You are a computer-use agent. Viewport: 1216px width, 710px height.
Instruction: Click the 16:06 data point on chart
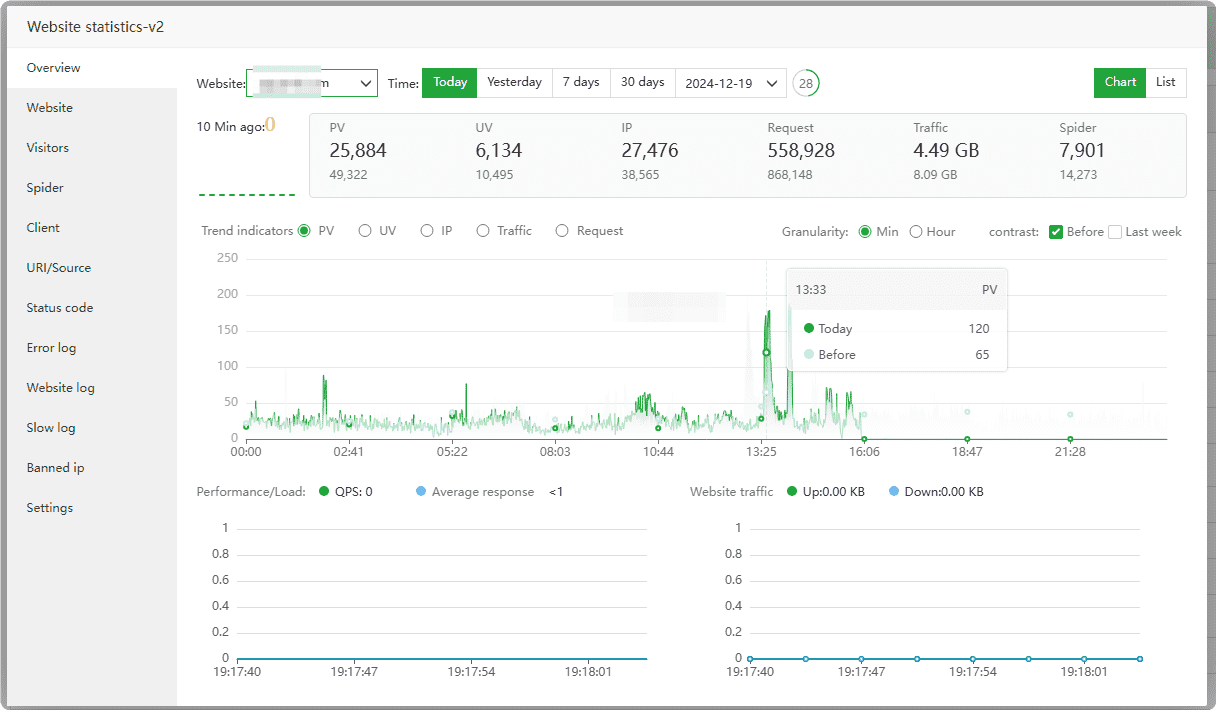[864, 439]
